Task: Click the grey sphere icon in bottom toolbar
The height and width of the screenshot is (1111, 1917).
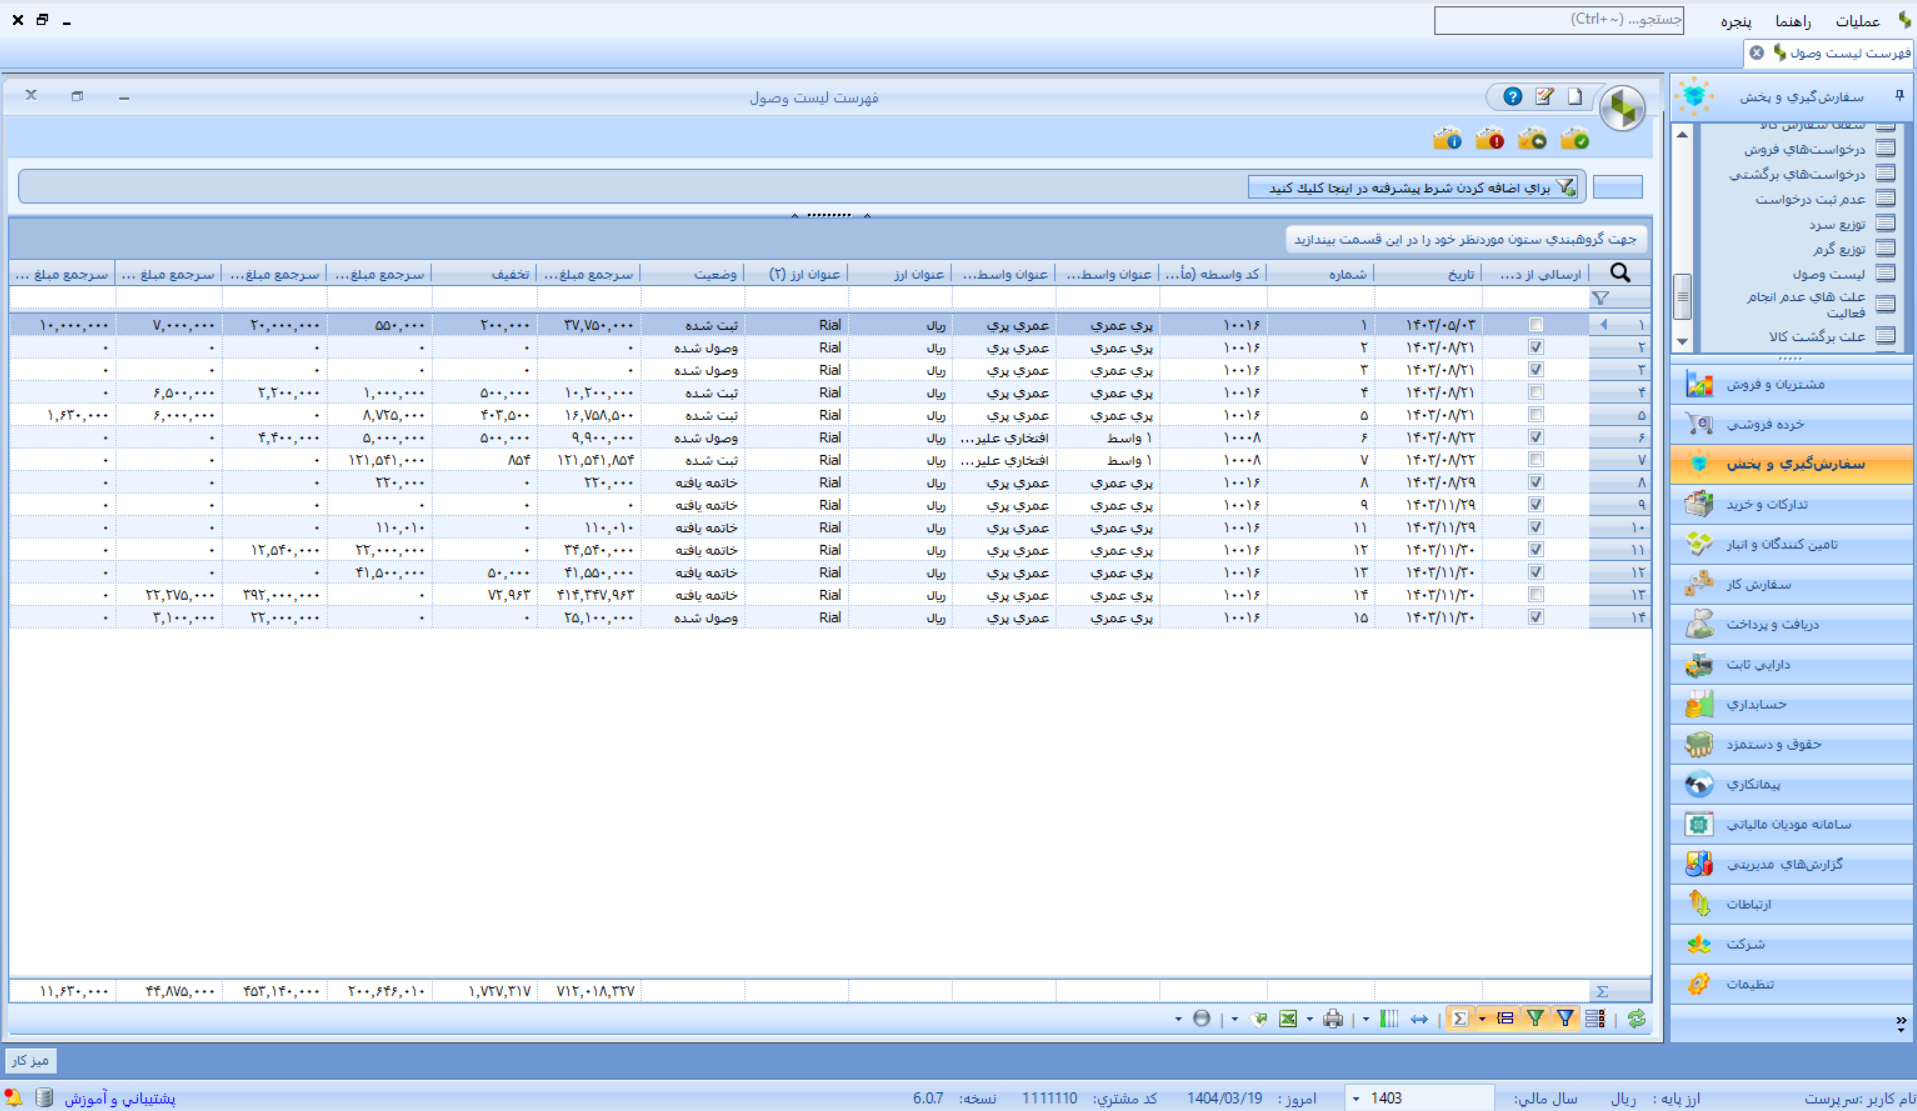Action: [1202, 1019]
